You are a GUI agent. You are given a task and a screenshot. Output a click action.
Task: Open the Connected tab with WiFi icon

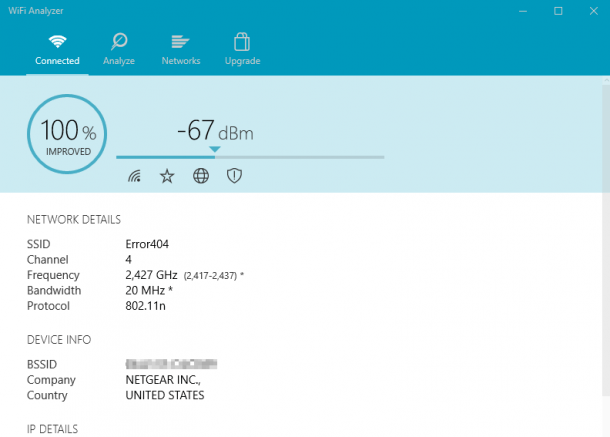pos(57,49)
